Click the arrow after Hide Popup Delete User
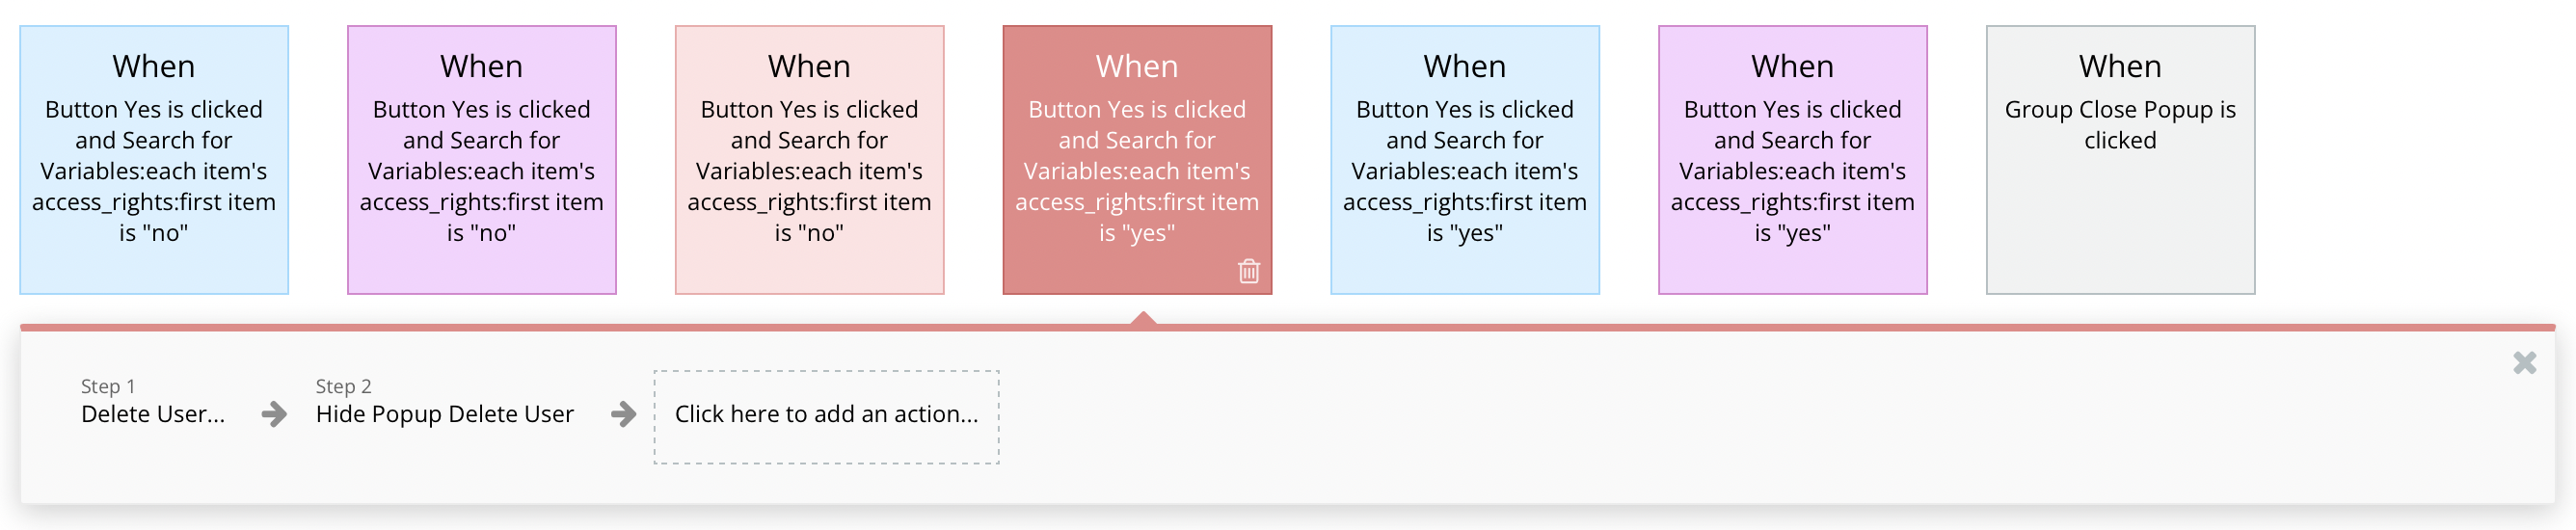This screenshot has width=2576, height=530. [x=623, y=414]
